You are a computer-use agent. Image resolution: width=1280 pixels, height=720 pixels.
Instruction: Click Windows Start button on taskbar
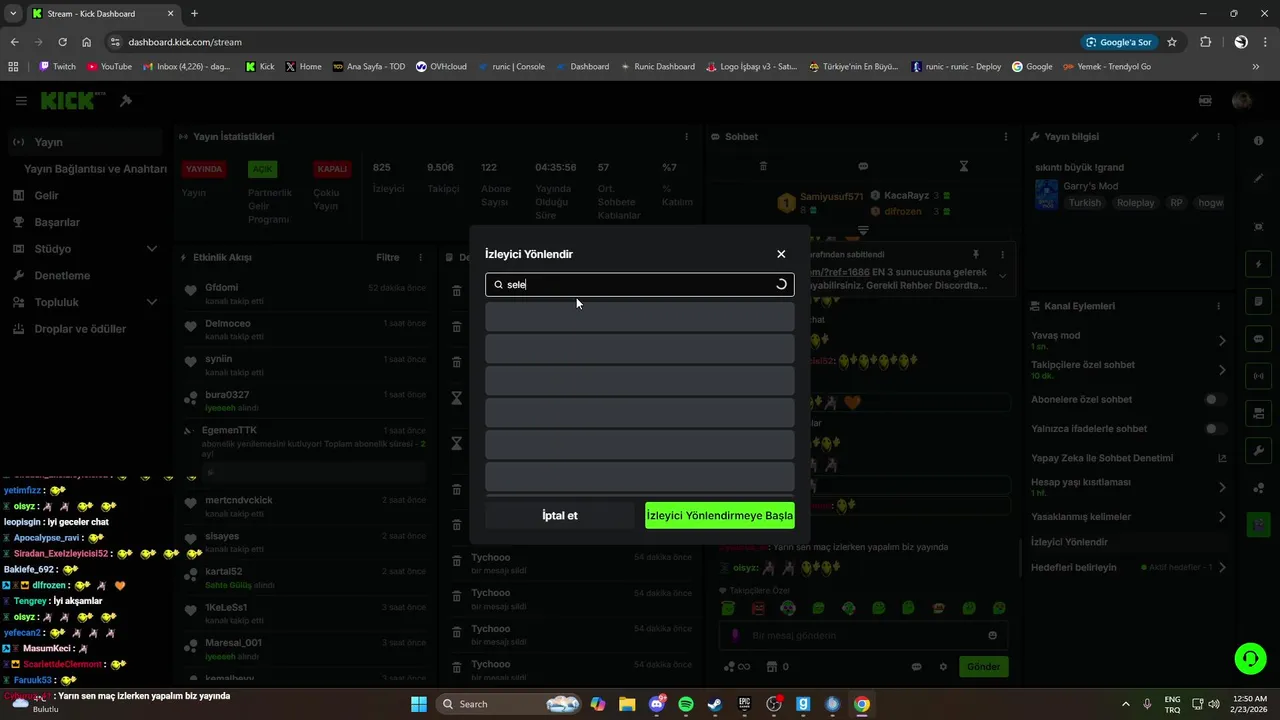(418, 704)
